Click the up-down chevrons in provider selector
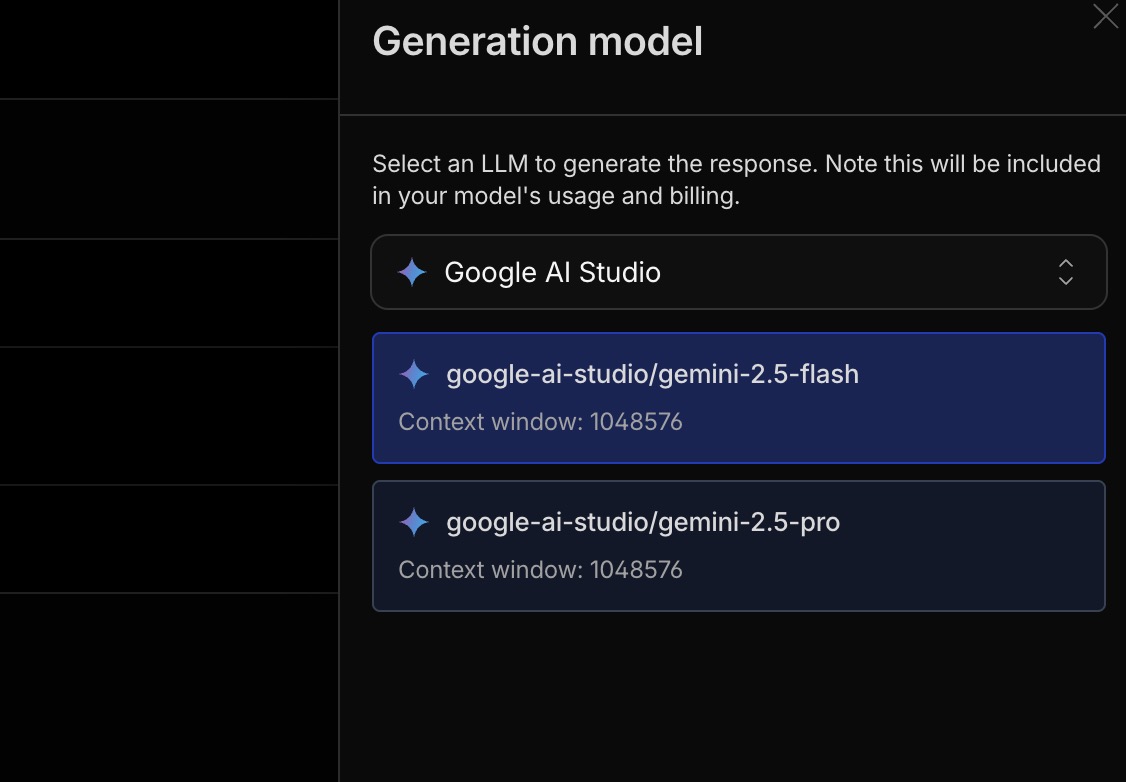The height and width of the screenshot is (782, 1126). 1066,272
